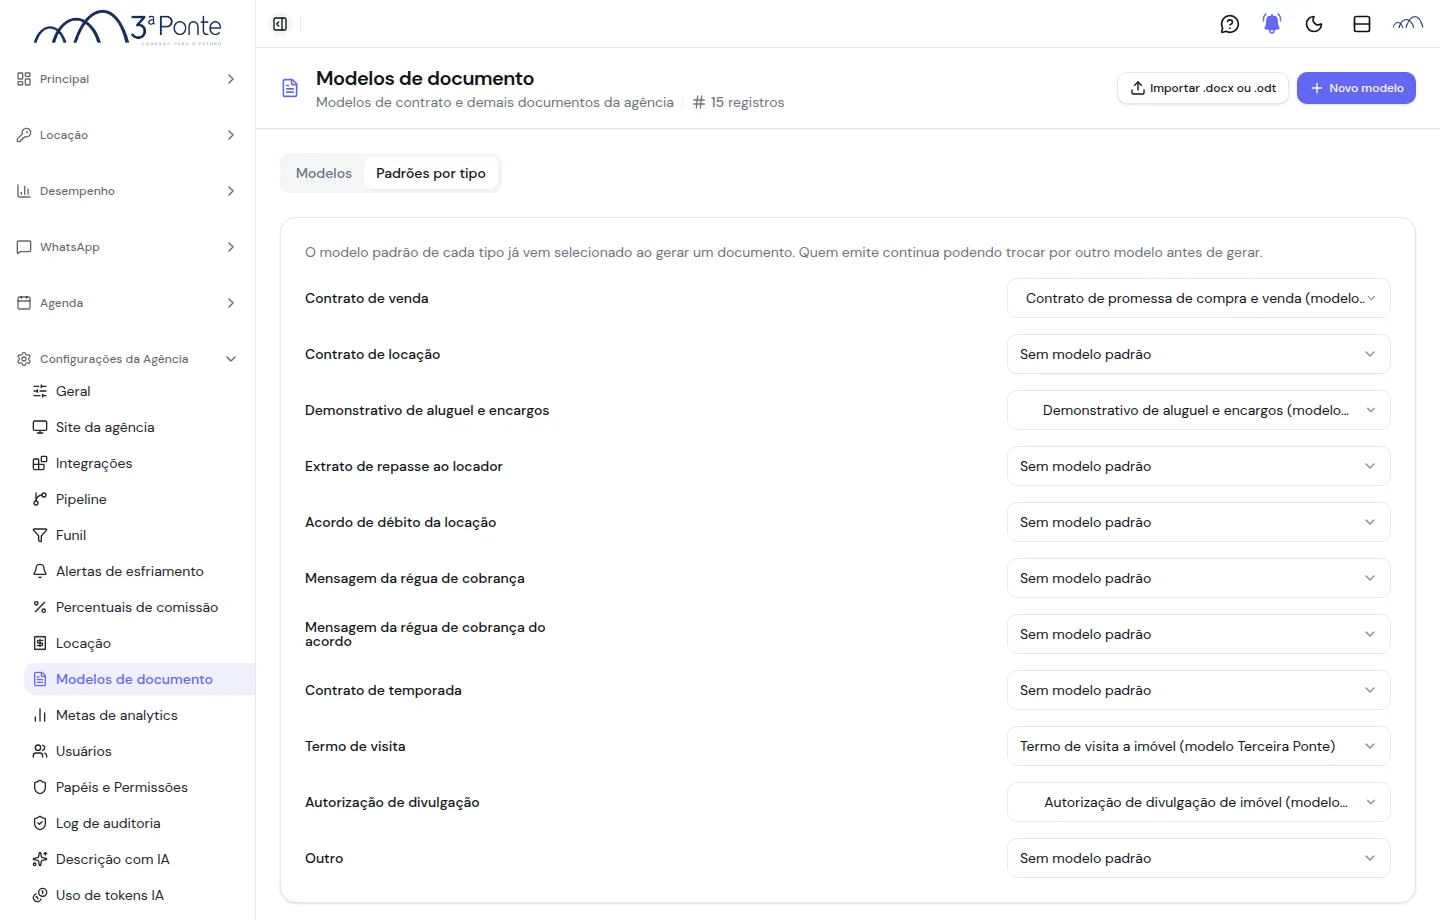Click the Locação key icon
This screenshot has height=920, width=1440.
point(24,135)
